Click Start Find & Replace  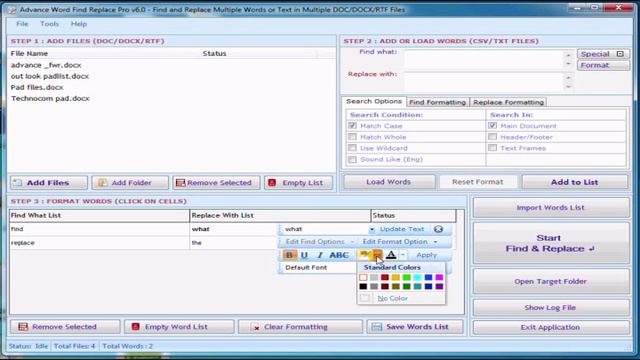(x=550, y=243)
